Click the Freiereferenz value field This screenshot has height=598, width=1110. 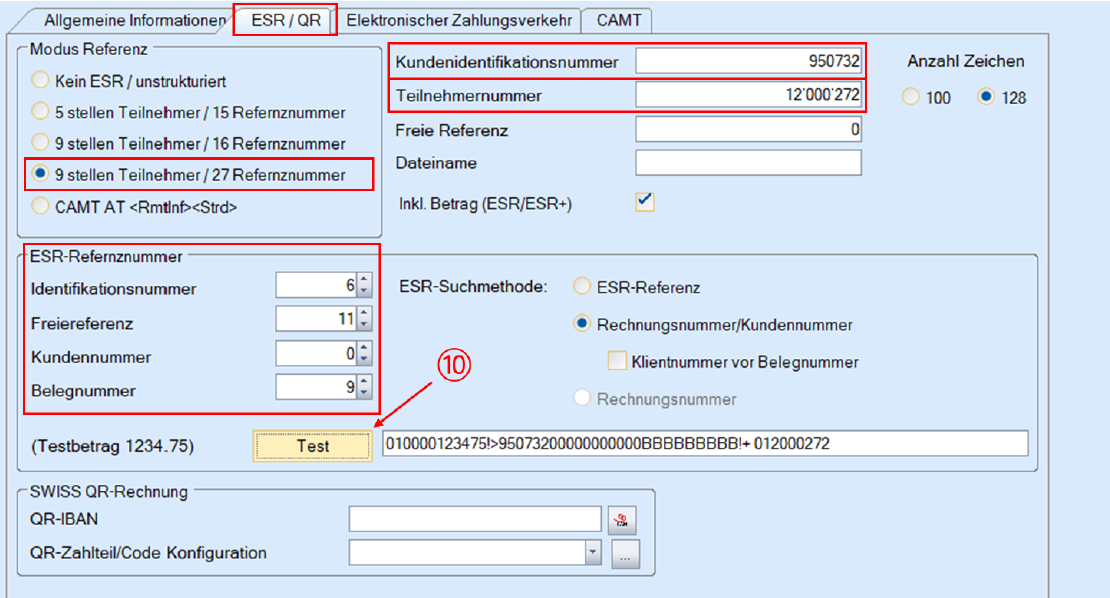coord(316,318)
